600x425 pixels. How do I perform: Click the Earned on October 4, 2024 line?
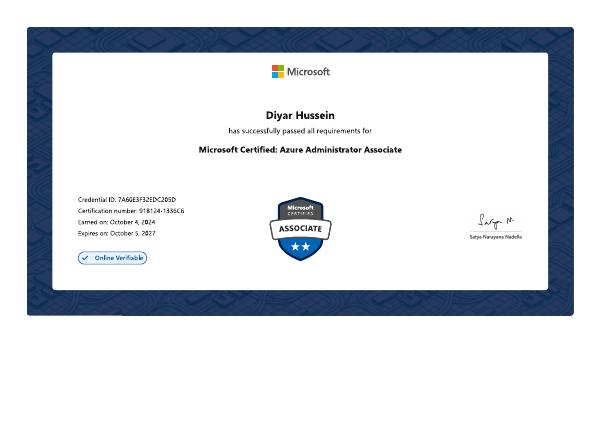point(116,222)
